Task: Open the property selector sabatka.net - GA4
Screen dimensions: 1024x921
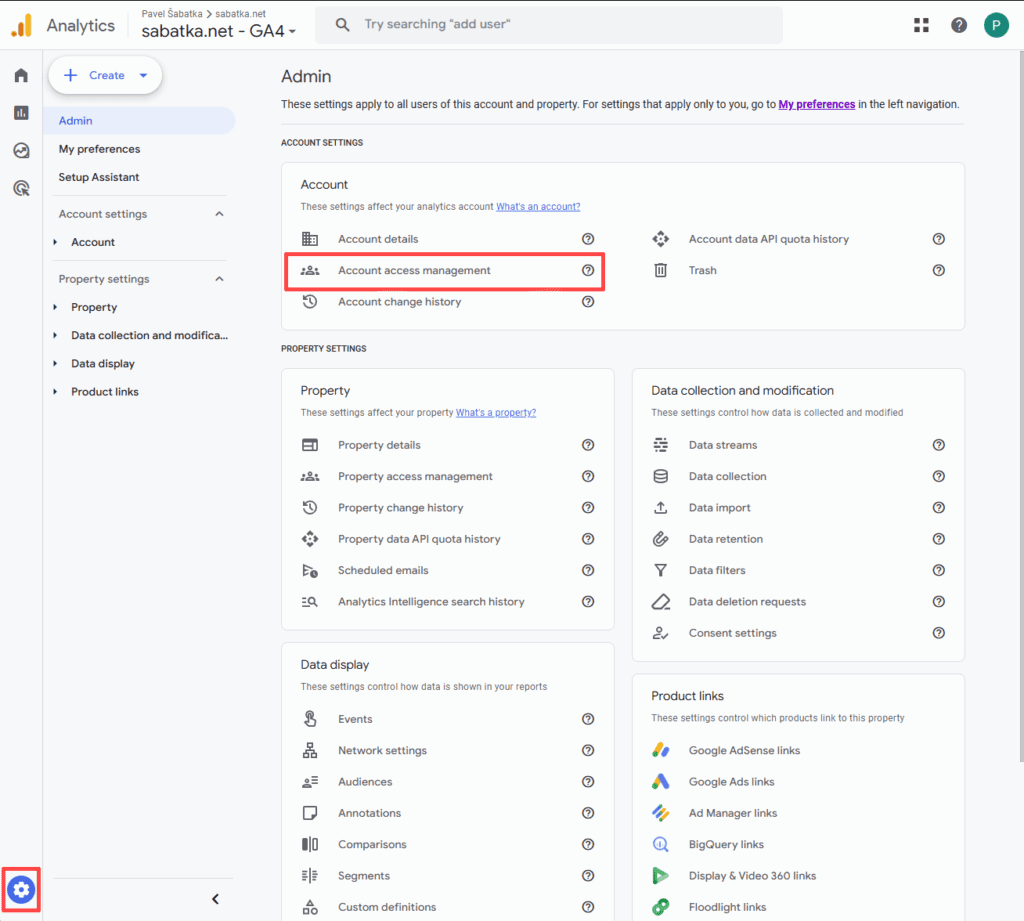Action: coord(218,31)
